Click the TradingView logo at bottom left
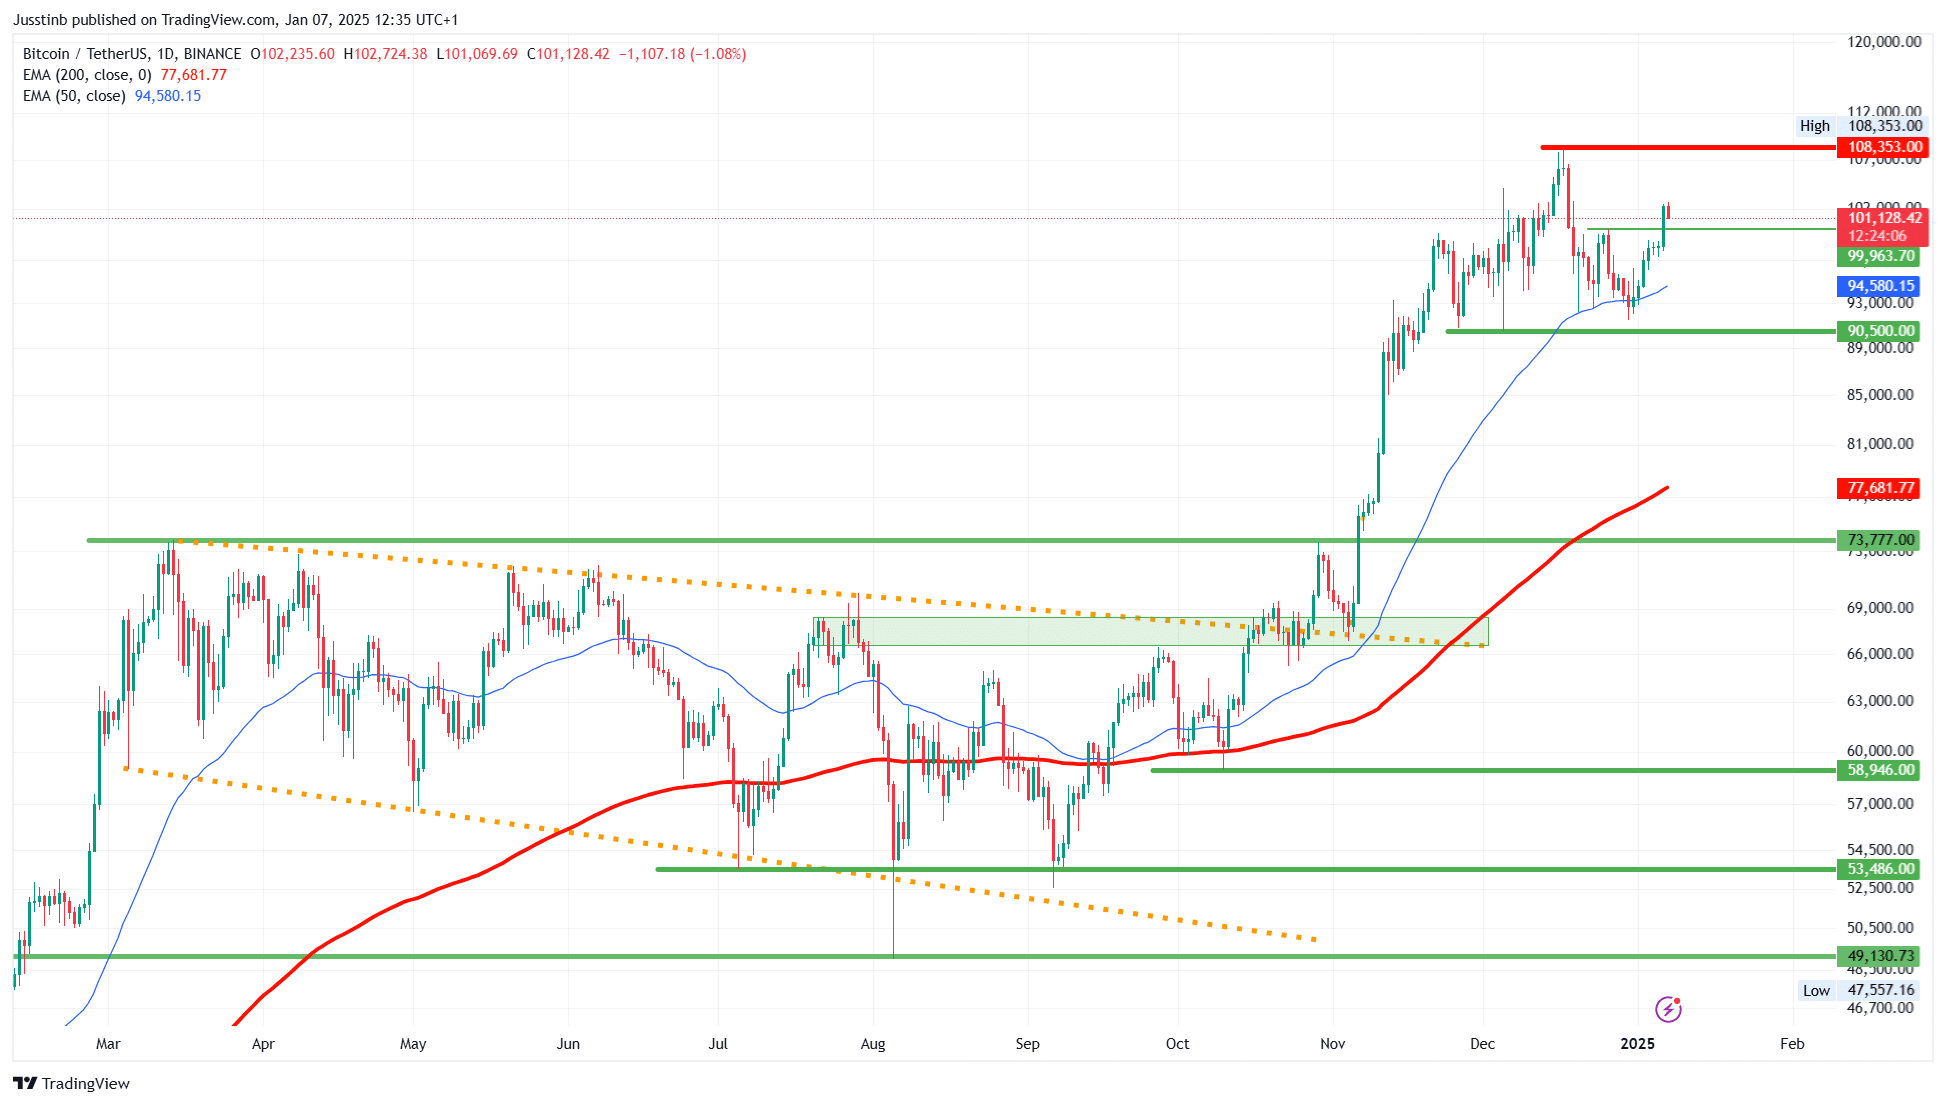The image size is (1946, 1105). tap(72, 1083)
